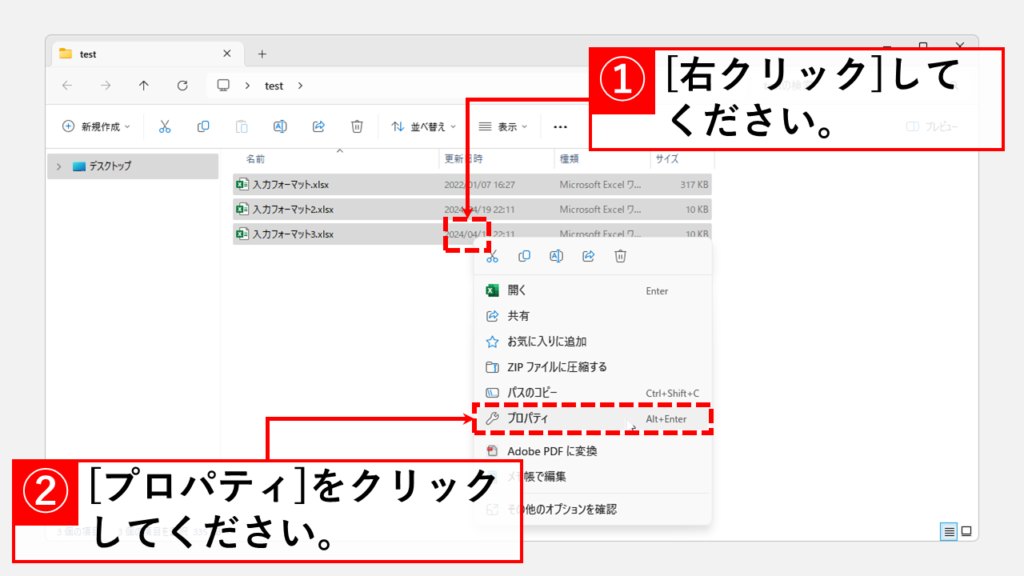
Task: Sort by the 名前 column header
Action: pos(256,159)
